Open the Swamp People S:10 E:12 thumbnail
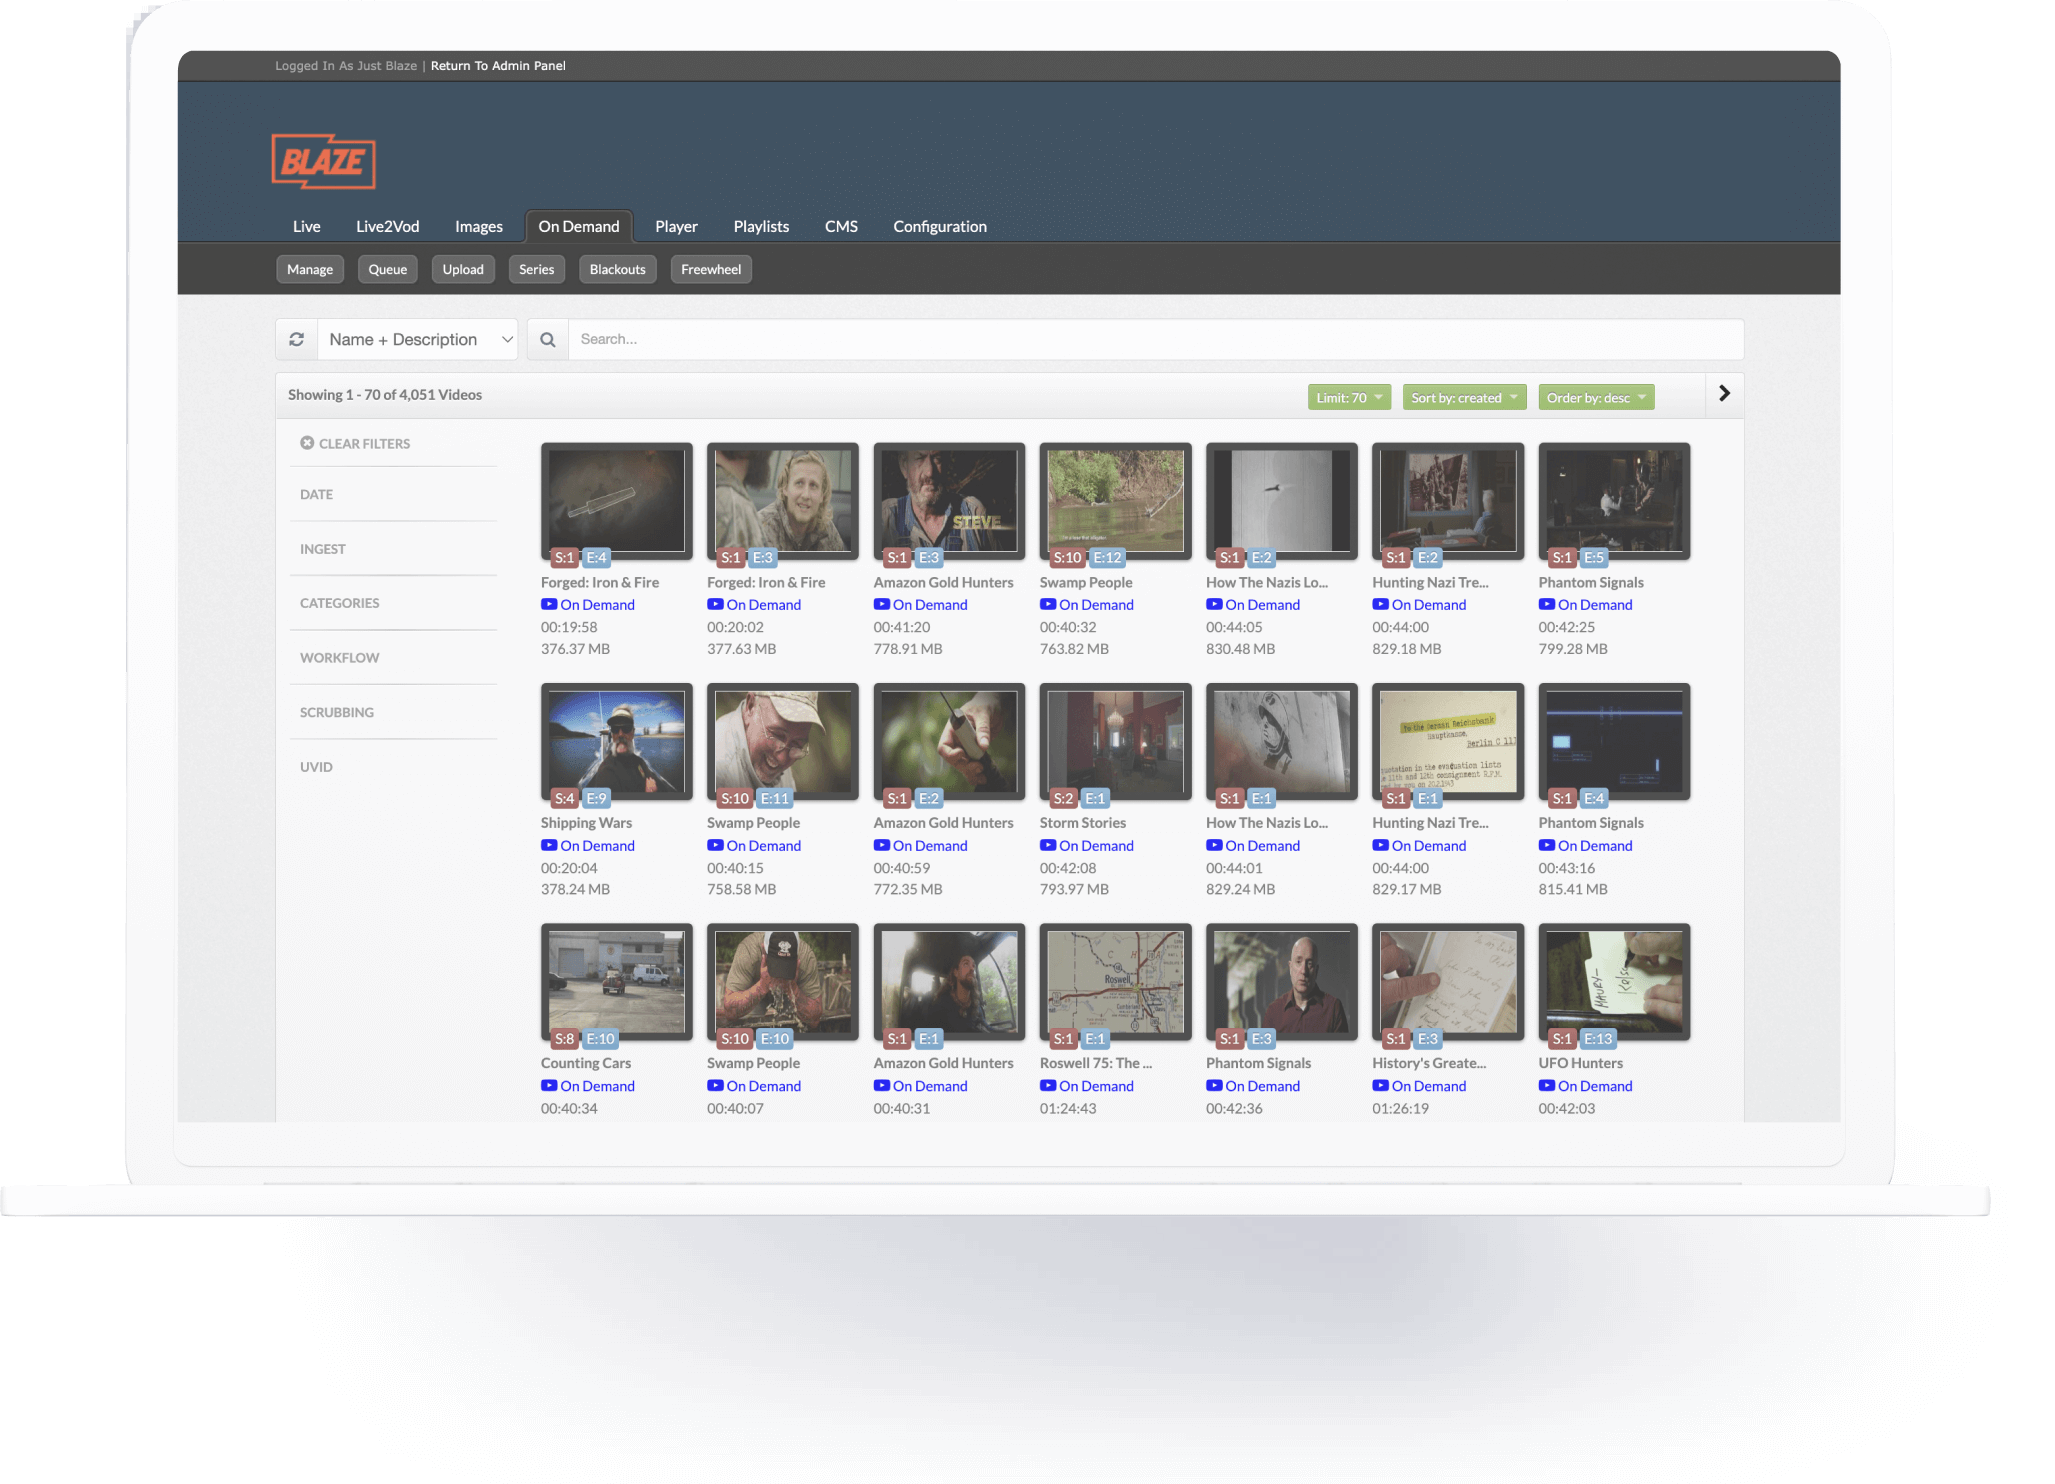 tap(1116, 501)
